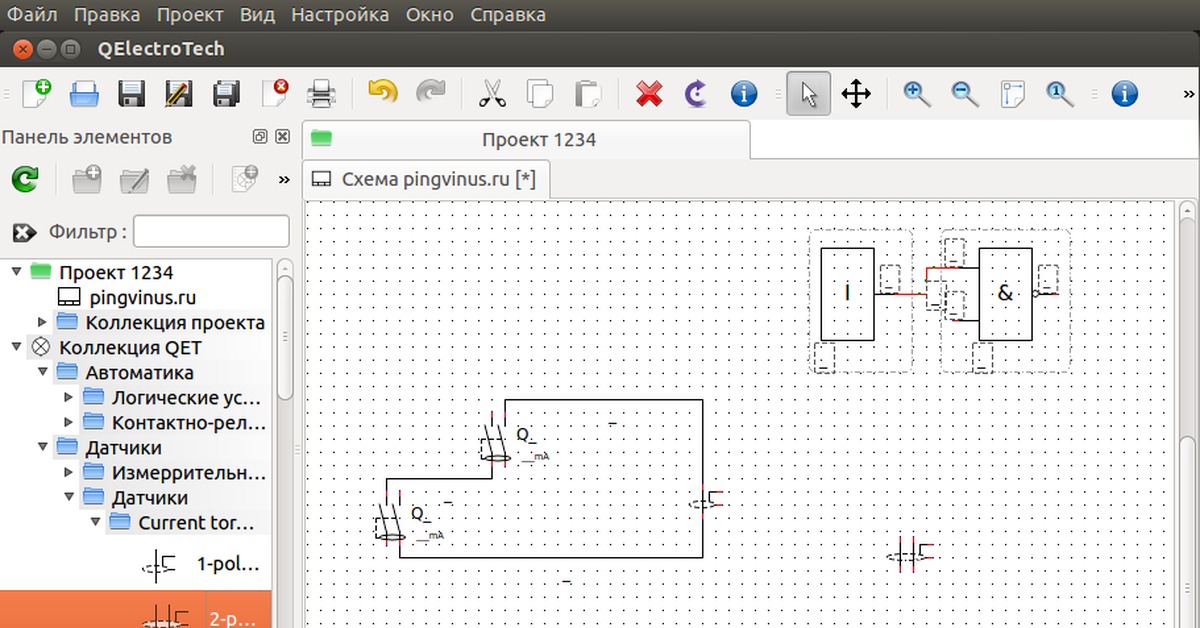Create a new project with the green plus icon
The image size is (1200, 628).
click(x=36, y=94)
